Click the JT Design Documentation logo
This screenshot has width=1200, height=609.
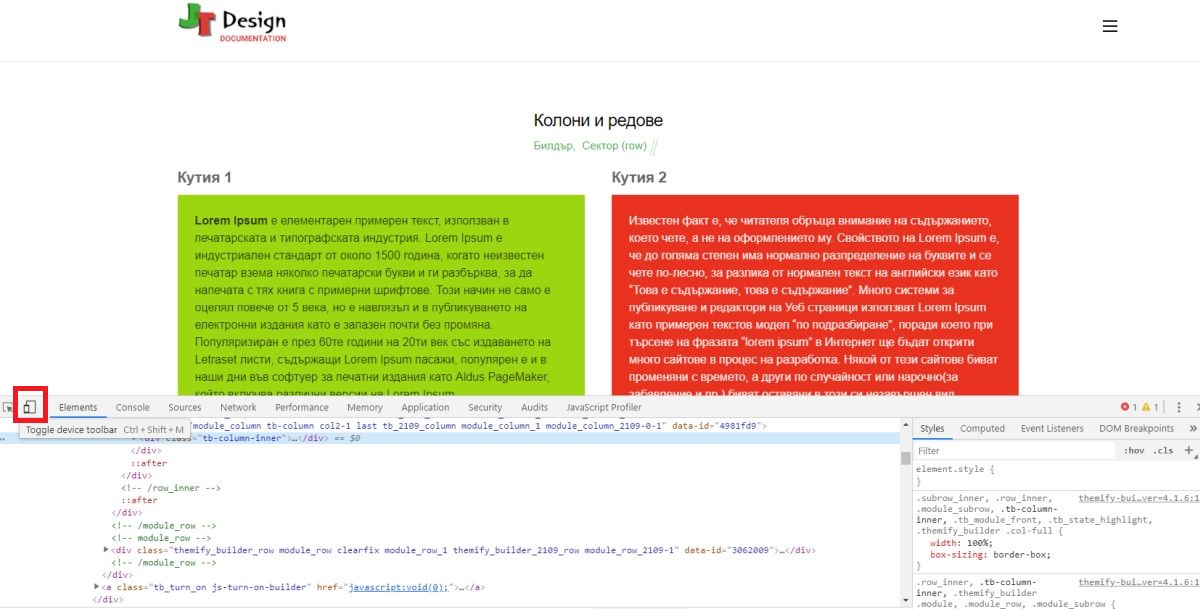232,23
